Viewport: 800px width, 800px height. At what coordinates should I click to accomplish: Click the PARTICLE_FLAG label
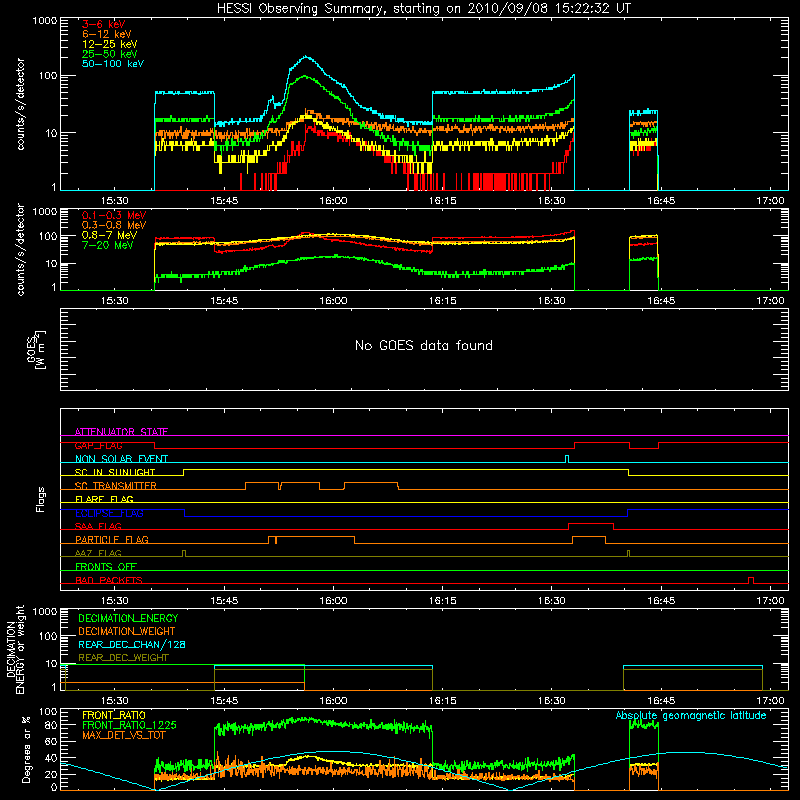click(x=112, y=539)
